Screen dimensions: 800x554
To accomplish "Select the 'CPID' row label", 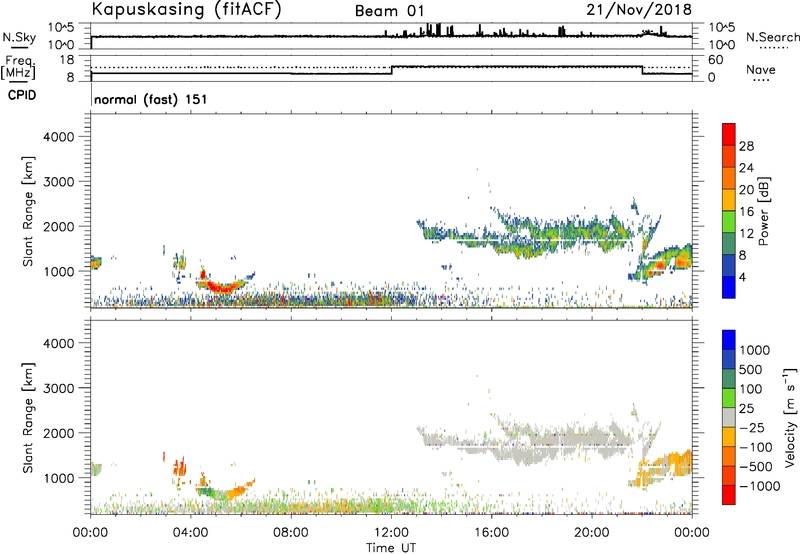I will pyautogui.click(x=22, y=95).
